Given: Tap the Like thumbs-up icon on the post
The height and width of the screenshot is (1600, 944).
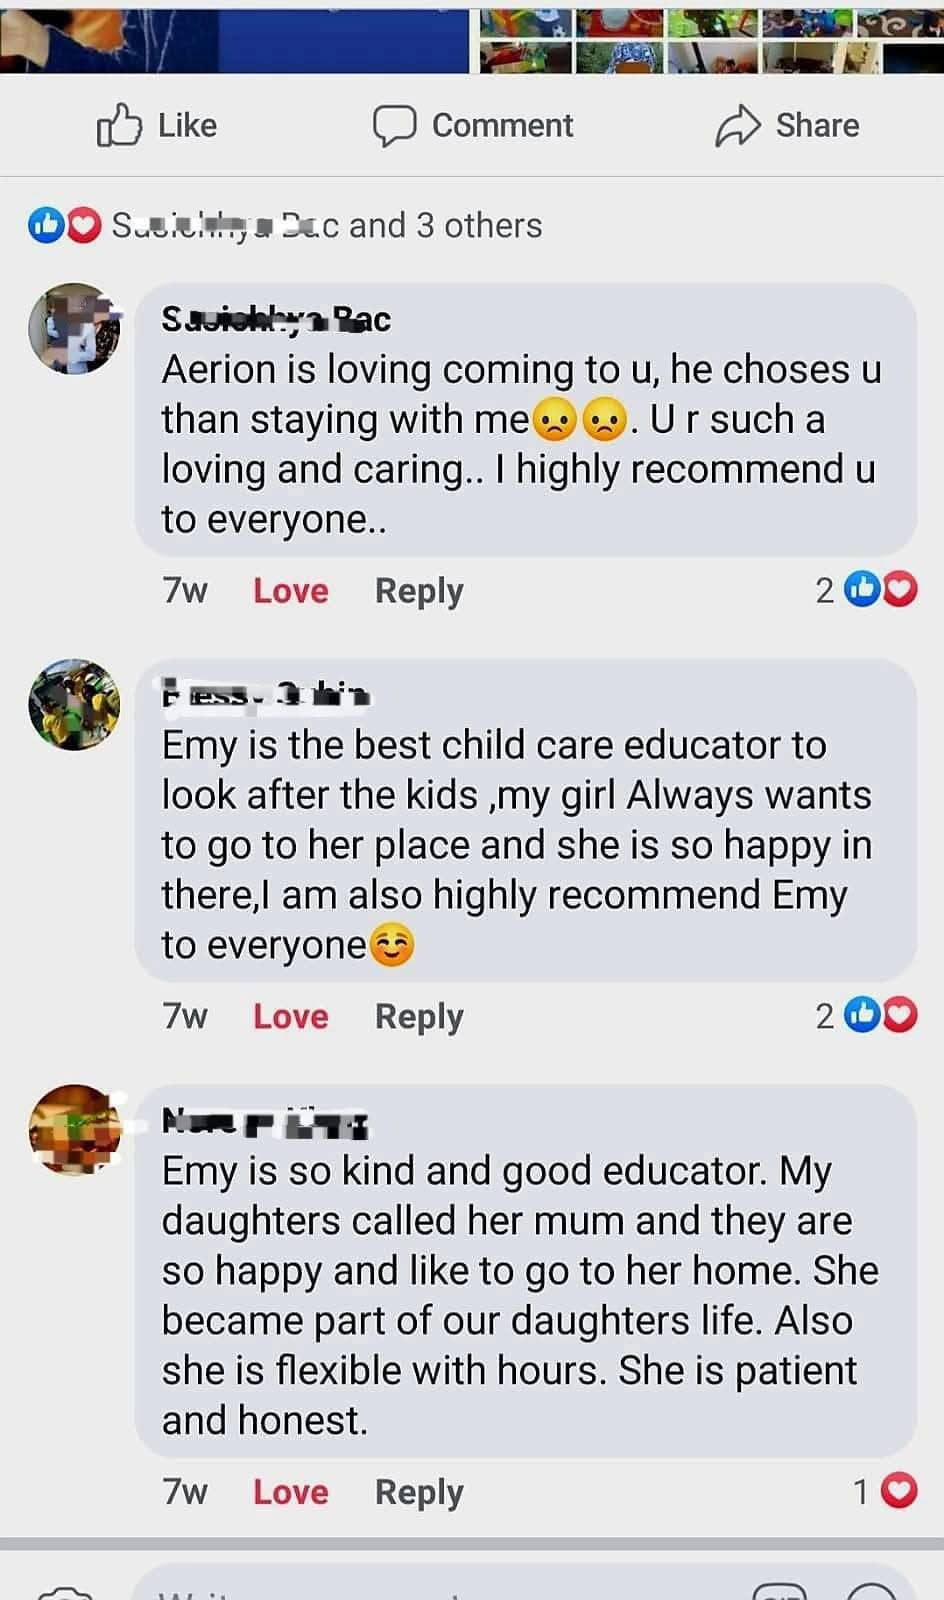Looking at the screenshot, I should 119,126.
